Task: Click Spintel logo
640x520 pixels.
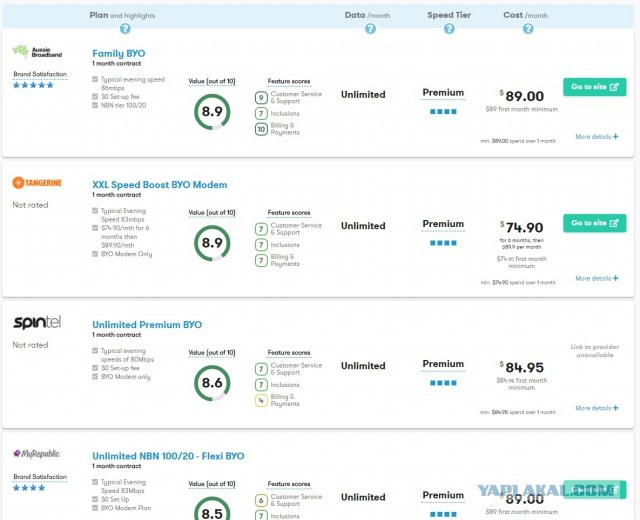Action: point(37,322)
